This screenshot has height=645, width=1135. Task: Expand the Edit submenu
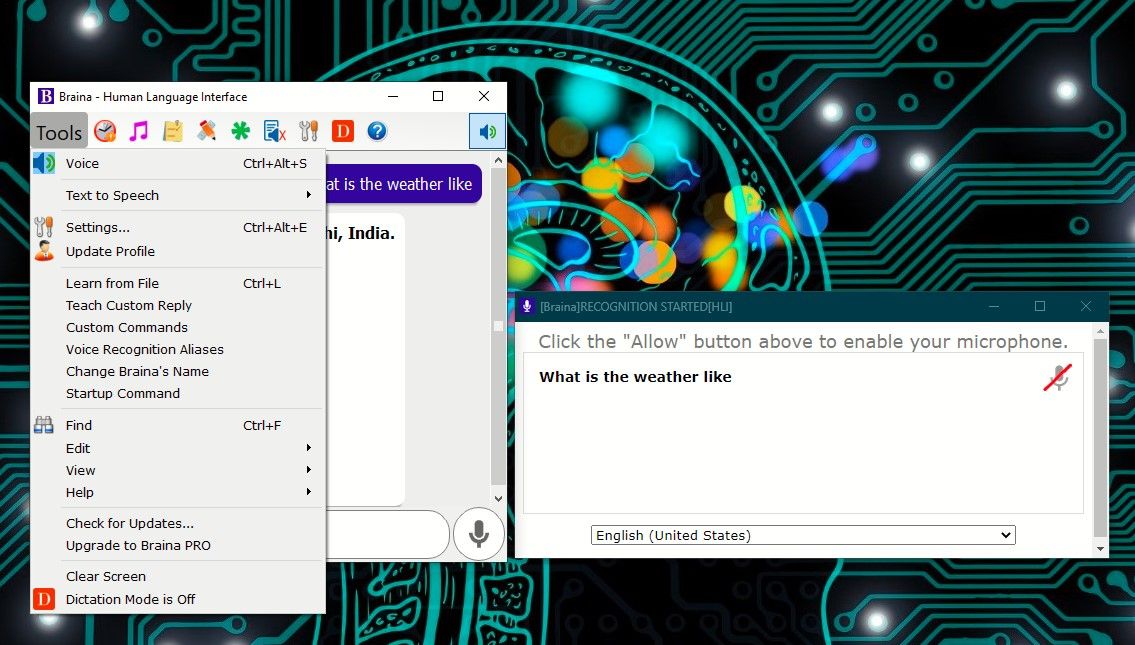click(x=178, y=448)
